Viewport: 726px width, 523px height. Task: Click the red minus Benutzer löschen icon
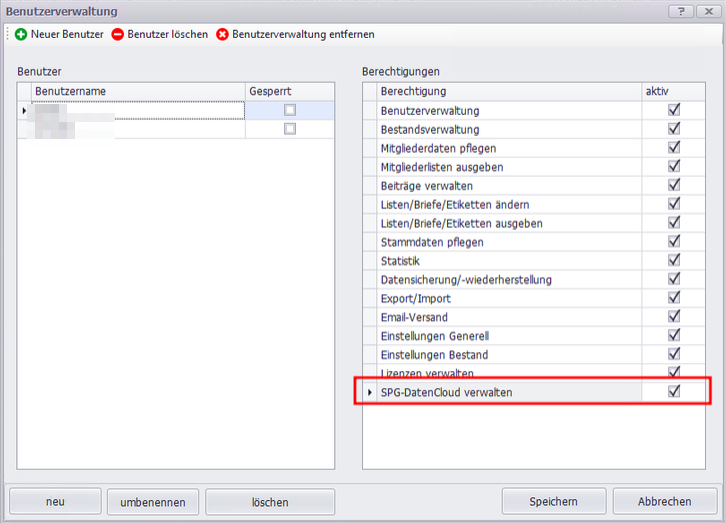[118, 34]
